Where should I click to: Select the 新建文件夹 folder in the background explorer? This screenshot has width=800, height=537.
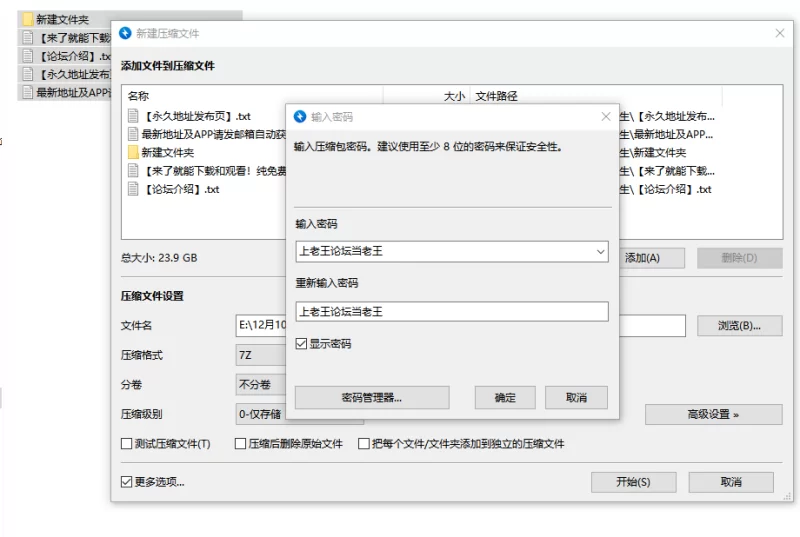27,19
